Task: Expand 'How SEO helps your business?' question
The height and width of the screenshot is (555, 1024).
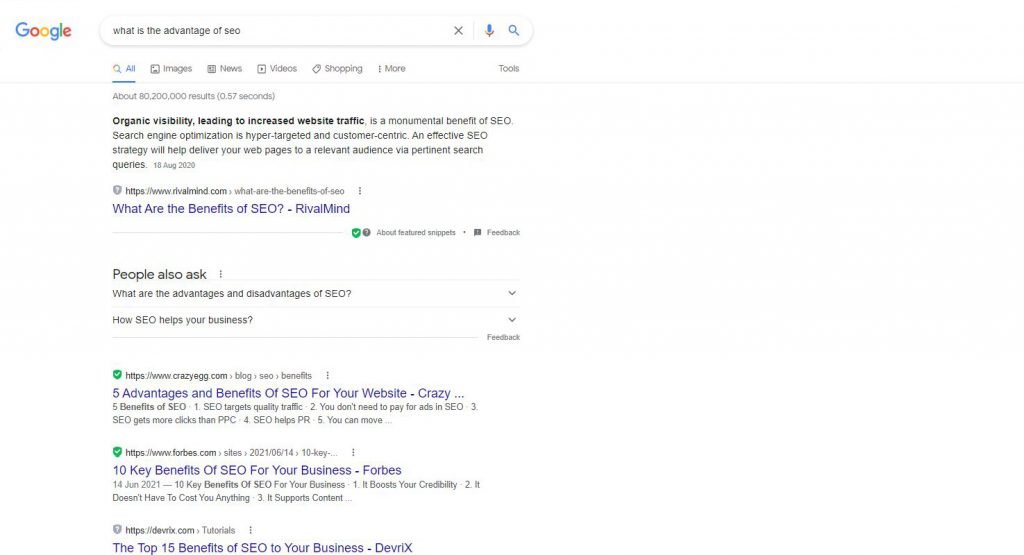Action: (x=316, y=320)
